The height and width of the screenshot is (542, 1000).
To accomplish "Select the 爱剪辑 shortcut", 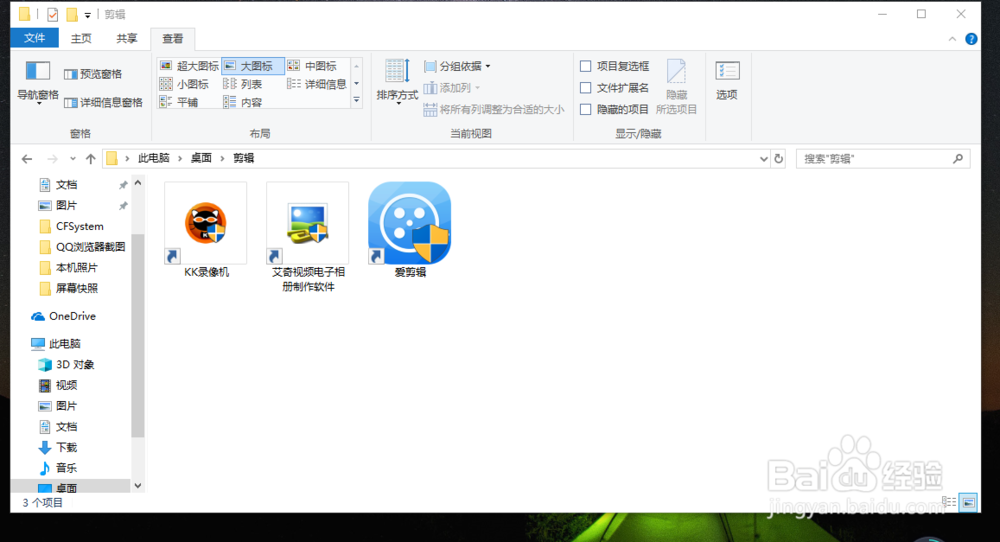I will tap(409, 230).
